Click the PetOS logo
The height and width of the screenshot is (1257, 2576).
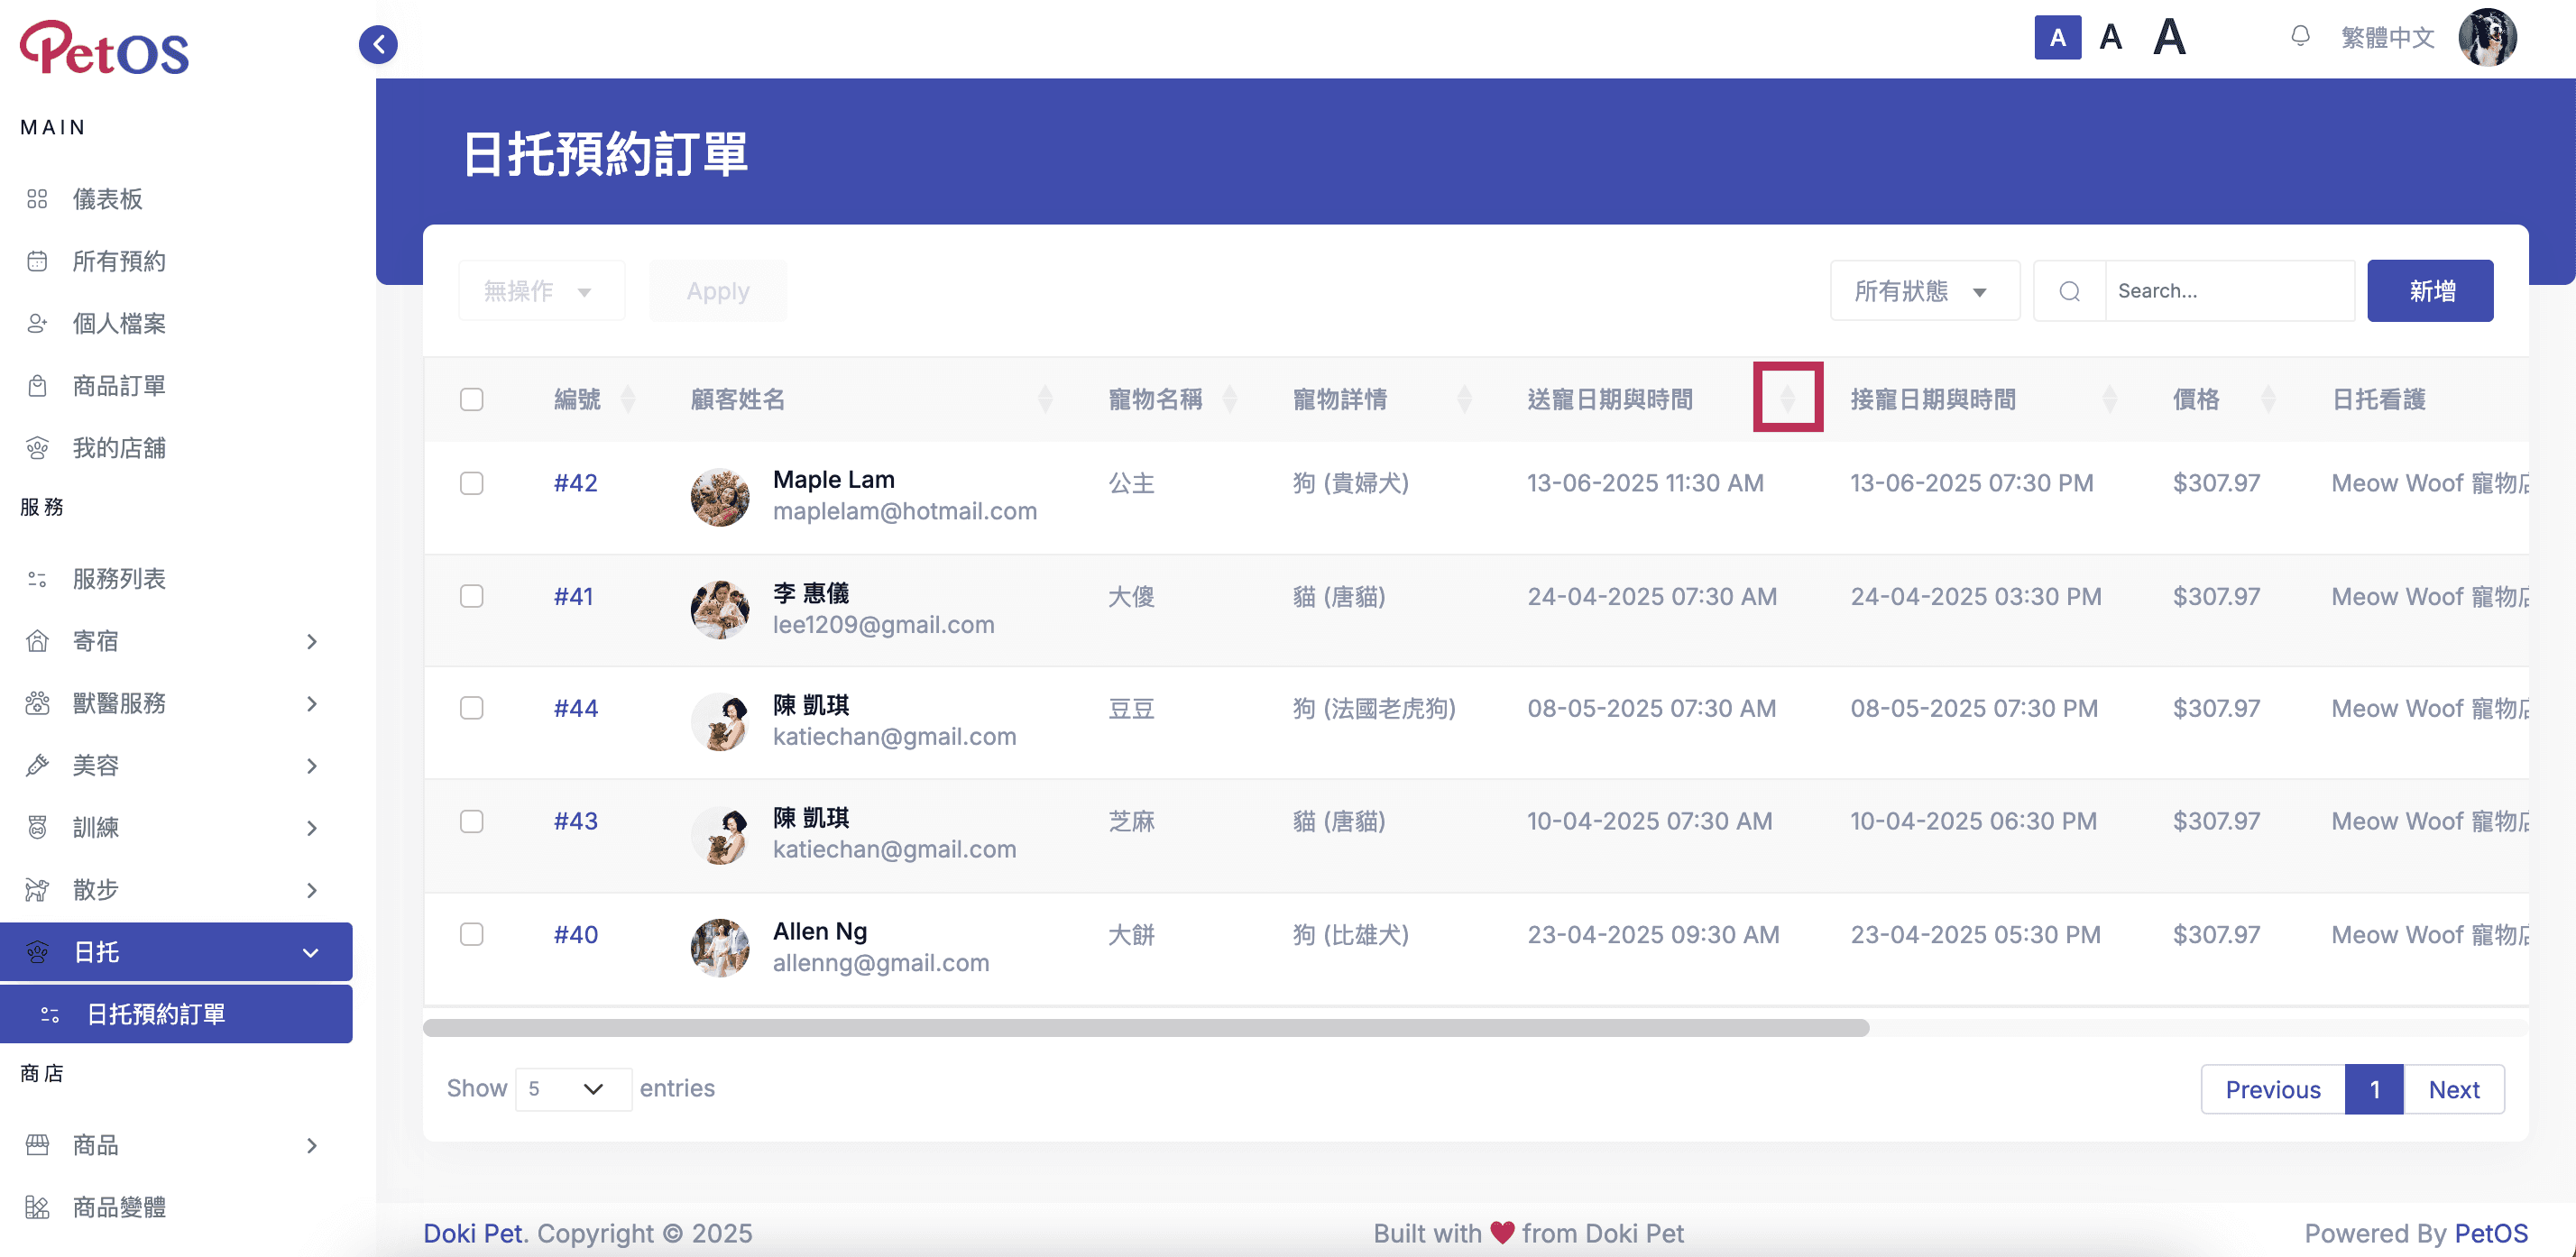[x=104, y=48]
